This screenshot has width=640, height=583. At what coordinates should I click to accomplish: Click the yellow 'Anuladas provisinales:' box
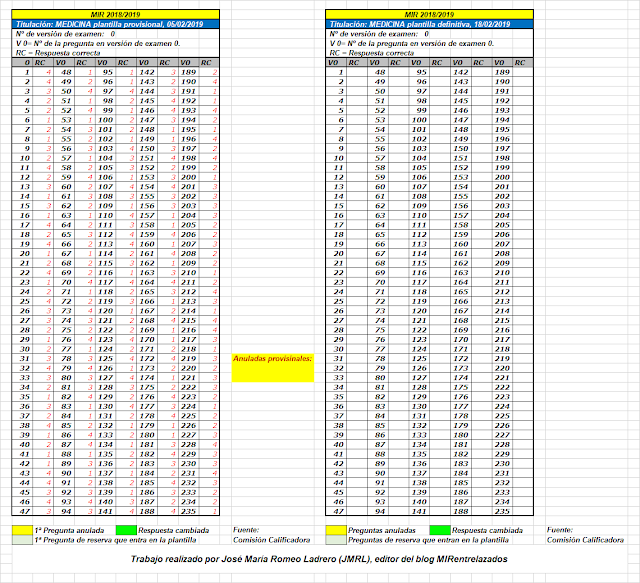click(x=273, y=368)
